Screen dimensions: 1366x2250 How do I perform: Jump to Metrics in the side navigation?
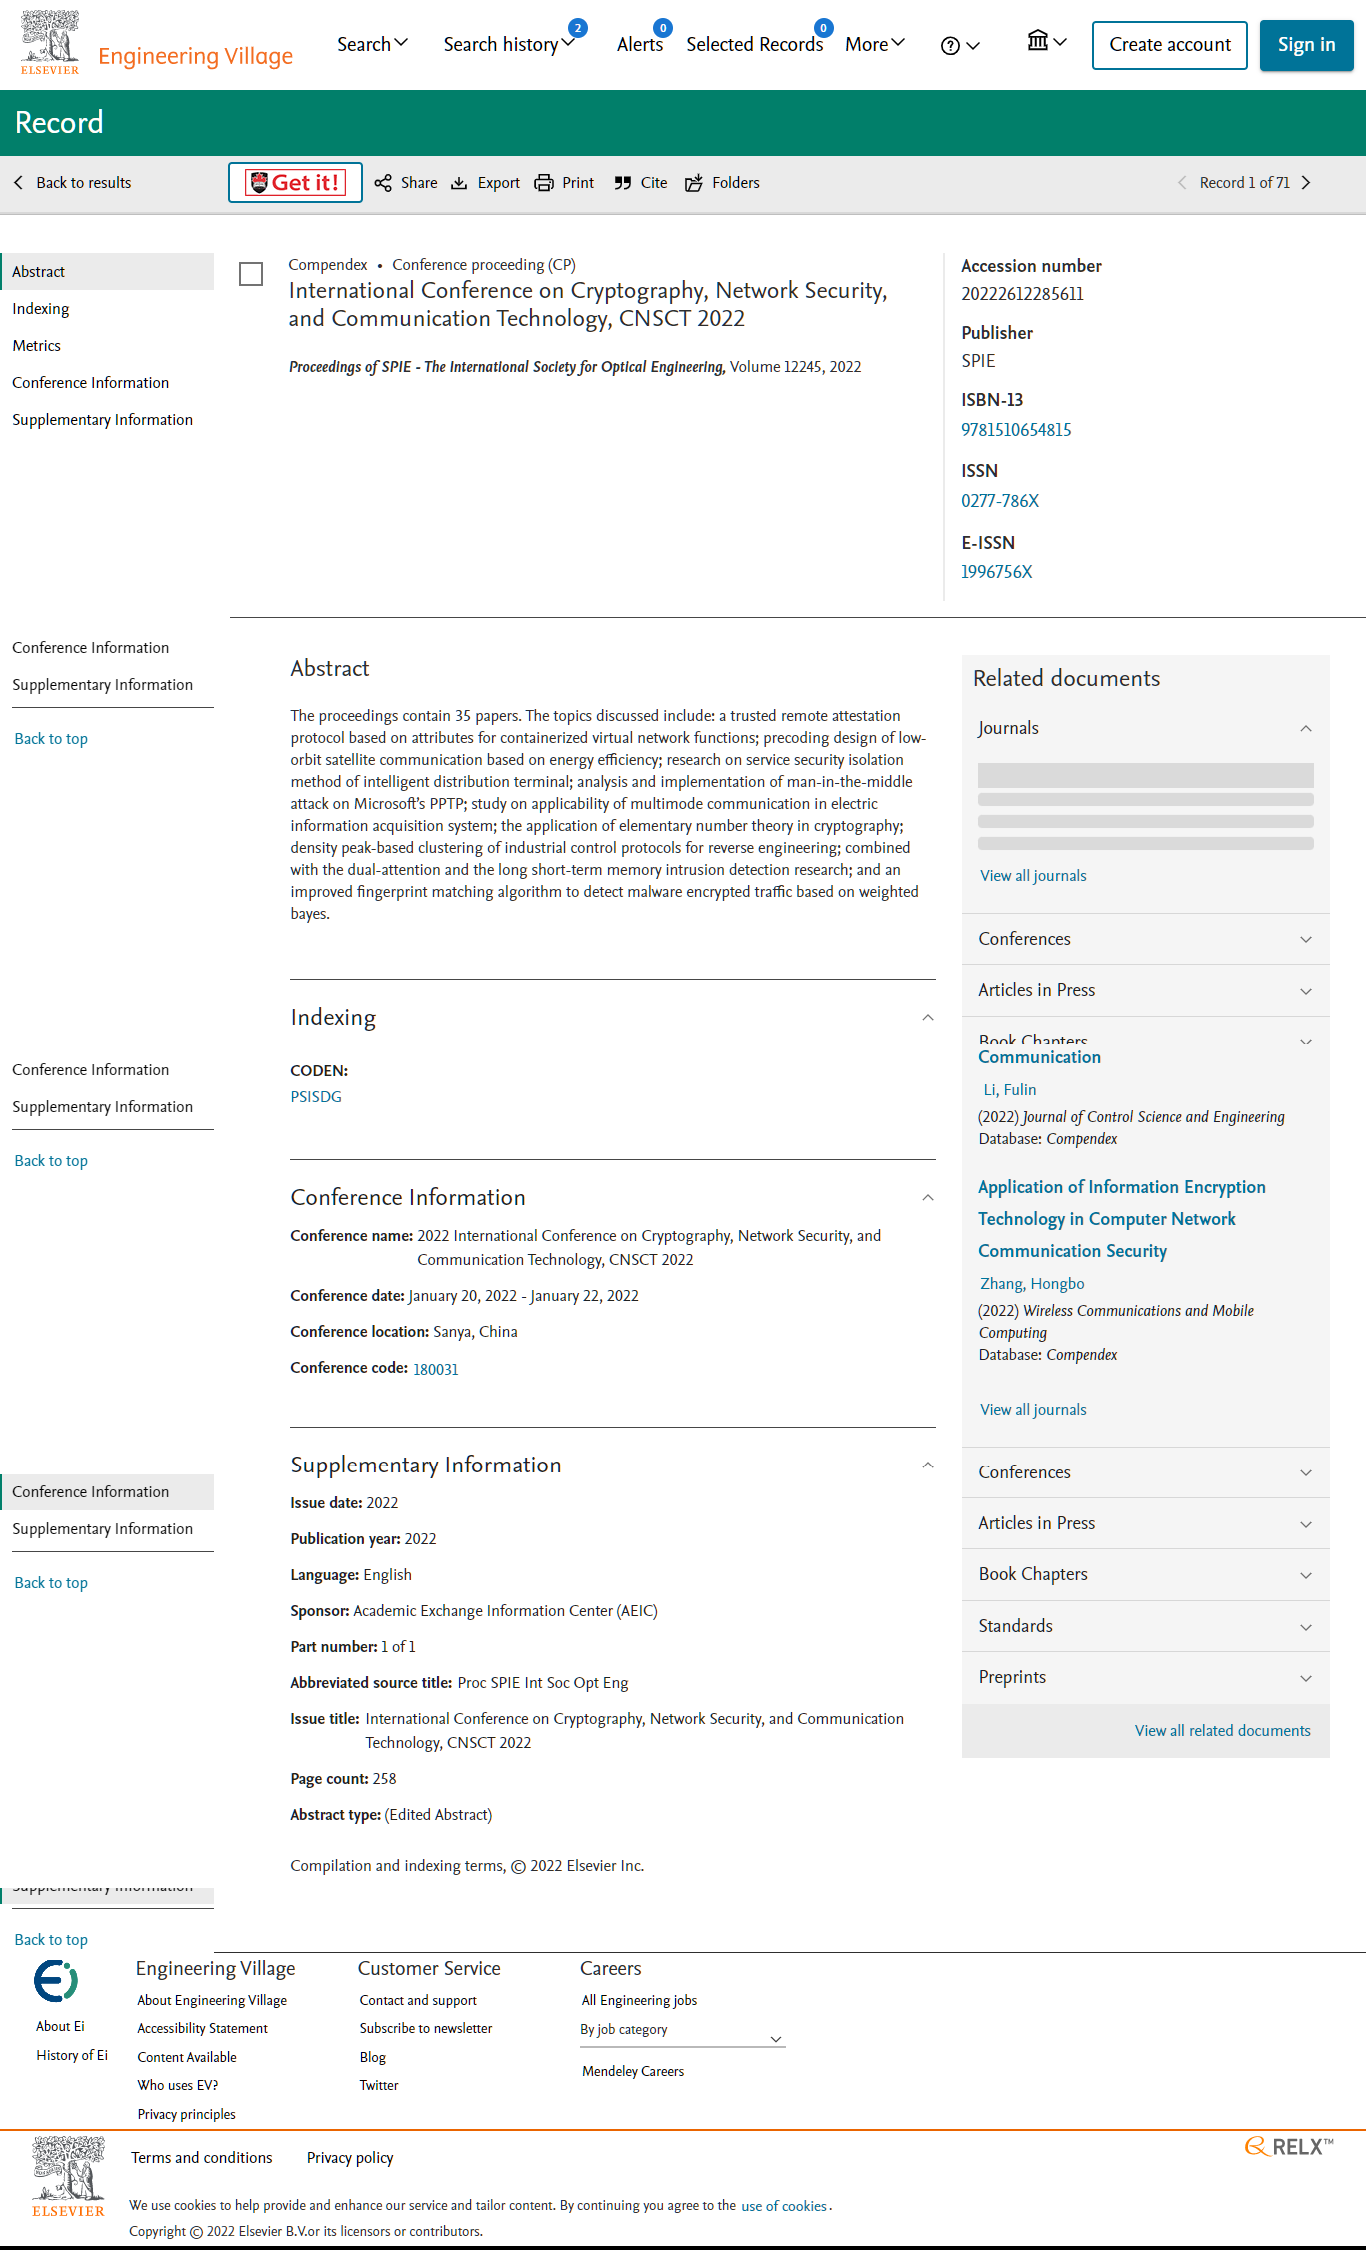pyautogui.click(x=37, y=346)
